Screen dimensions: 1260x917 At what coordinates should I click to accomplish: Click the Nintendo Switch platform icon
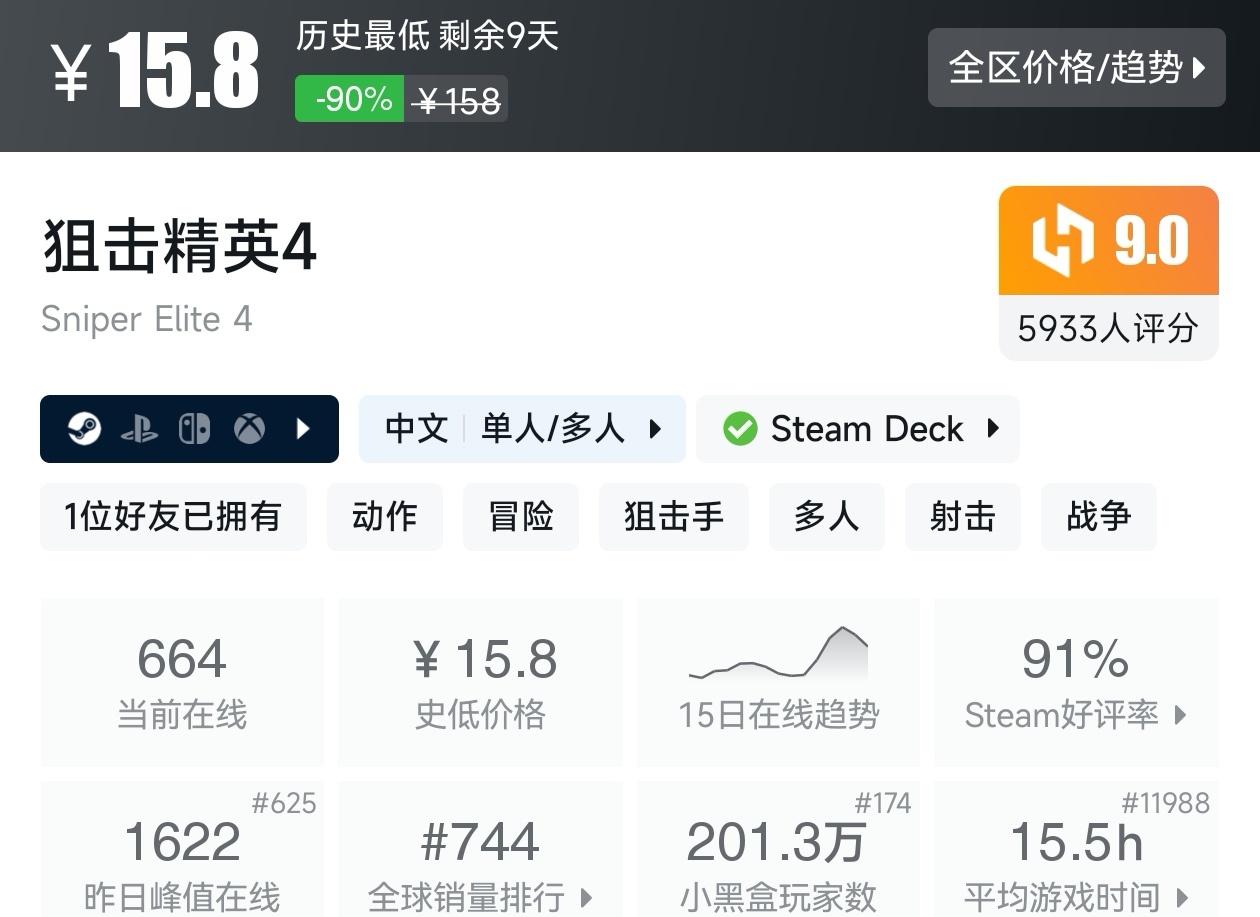[194, 429]
